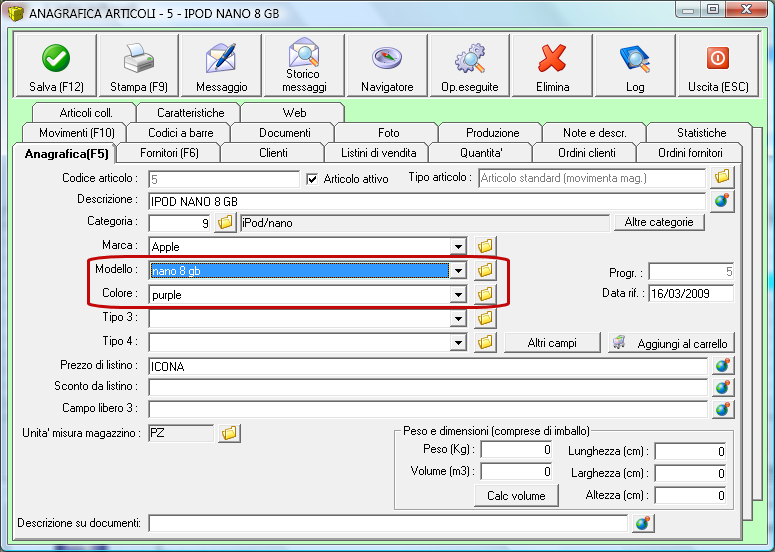Click Calc volume button
The image size is (775, 552).
pos(516,496)
